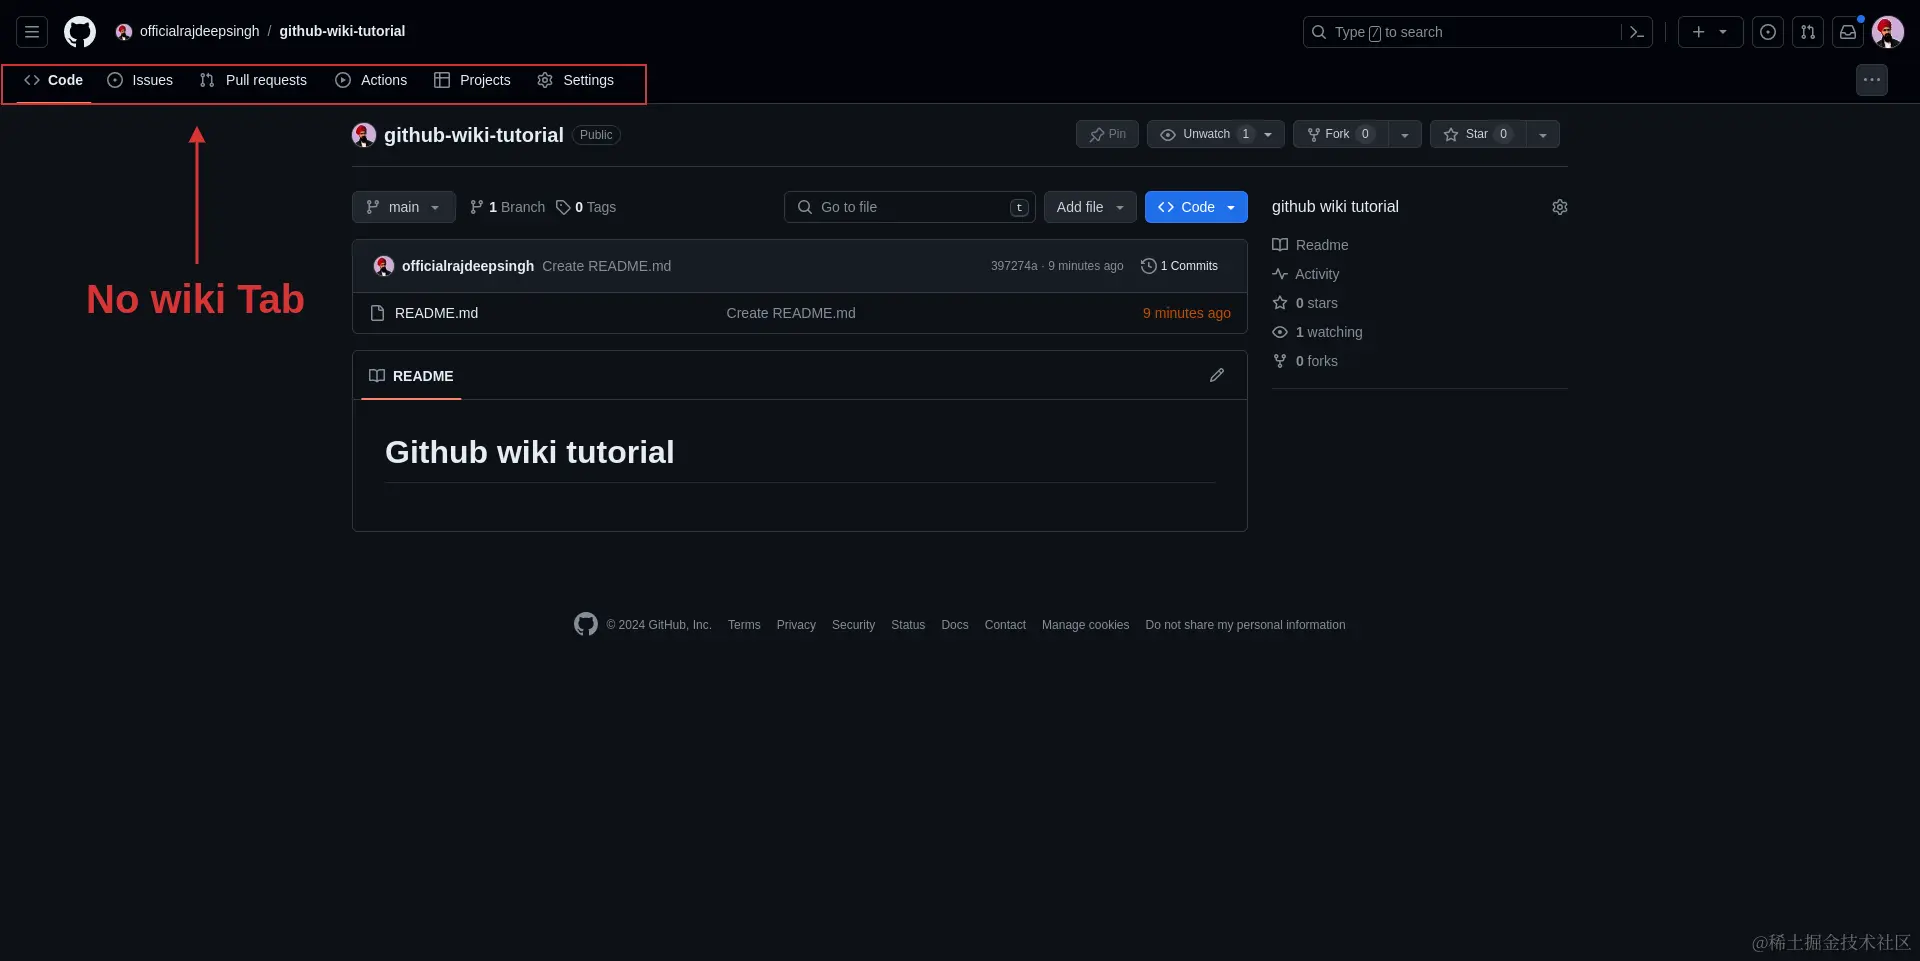Image resolution: width=1920 pixels, height=961 pixels.
Task: Open the global navigation hamburger menu
Action: click(x=32, y=32)
